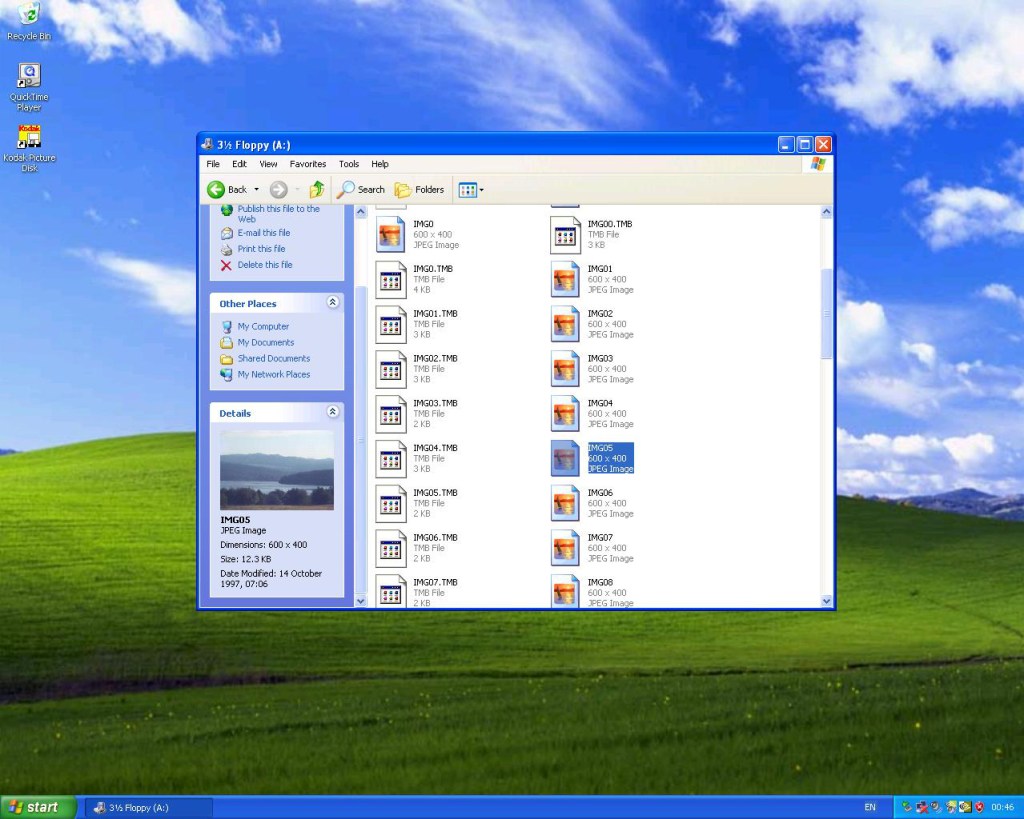1024x819 pixels.
Task: Open My Computer from Other Places
Action: [262, 327]
